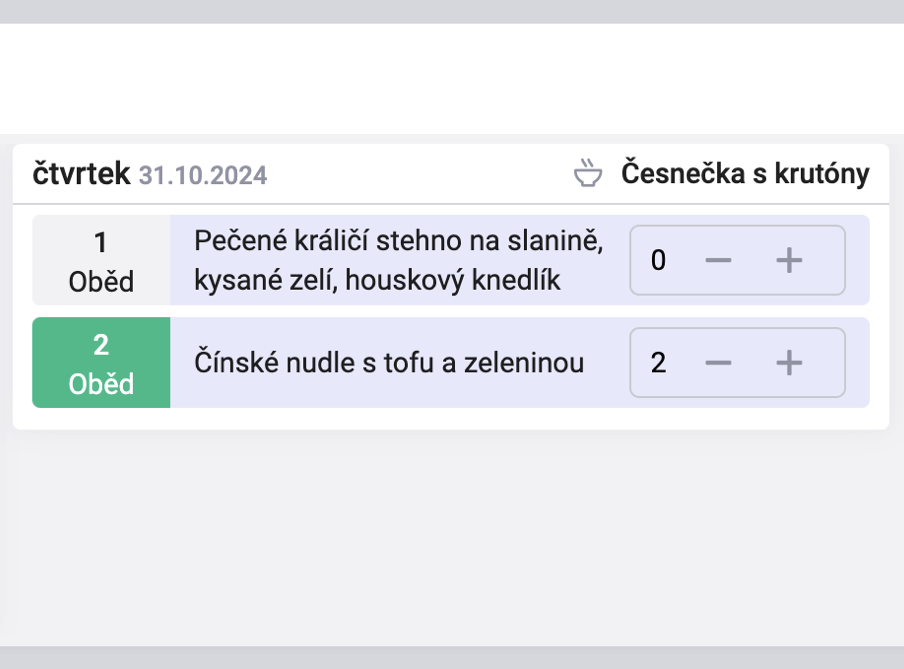904x669 pixels.
Task: Click the date 31.10.2024
Action: click(203, 176)
